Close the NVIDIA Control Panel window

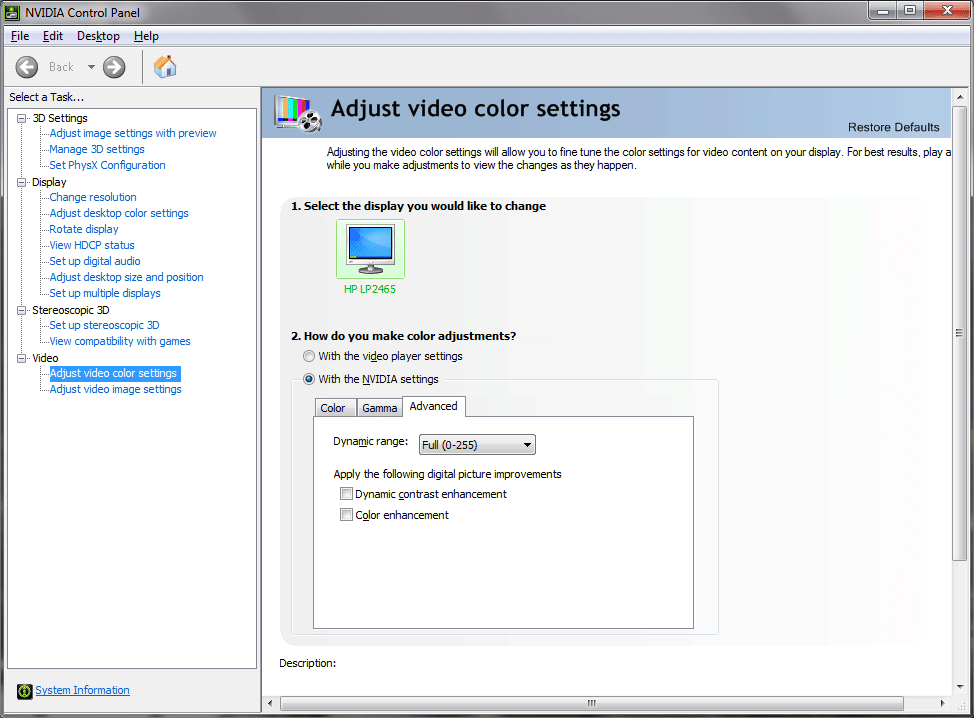[x=947, y=11]
